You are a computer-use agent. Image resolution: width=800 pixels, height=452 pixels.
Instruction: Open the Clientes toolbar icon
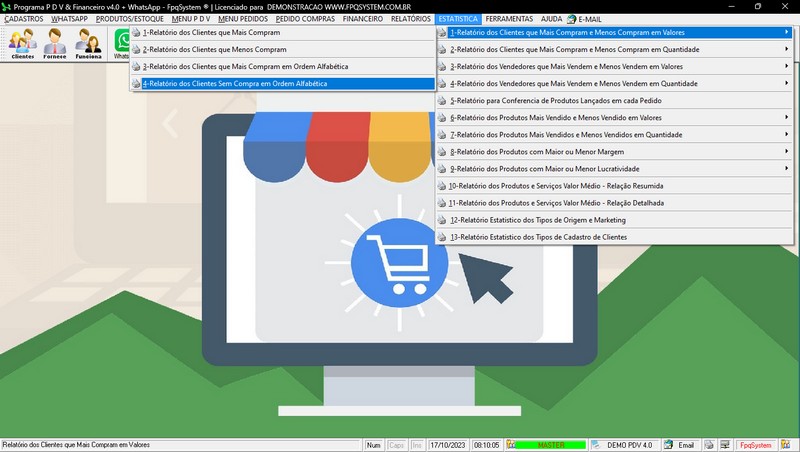coord(22,43)
